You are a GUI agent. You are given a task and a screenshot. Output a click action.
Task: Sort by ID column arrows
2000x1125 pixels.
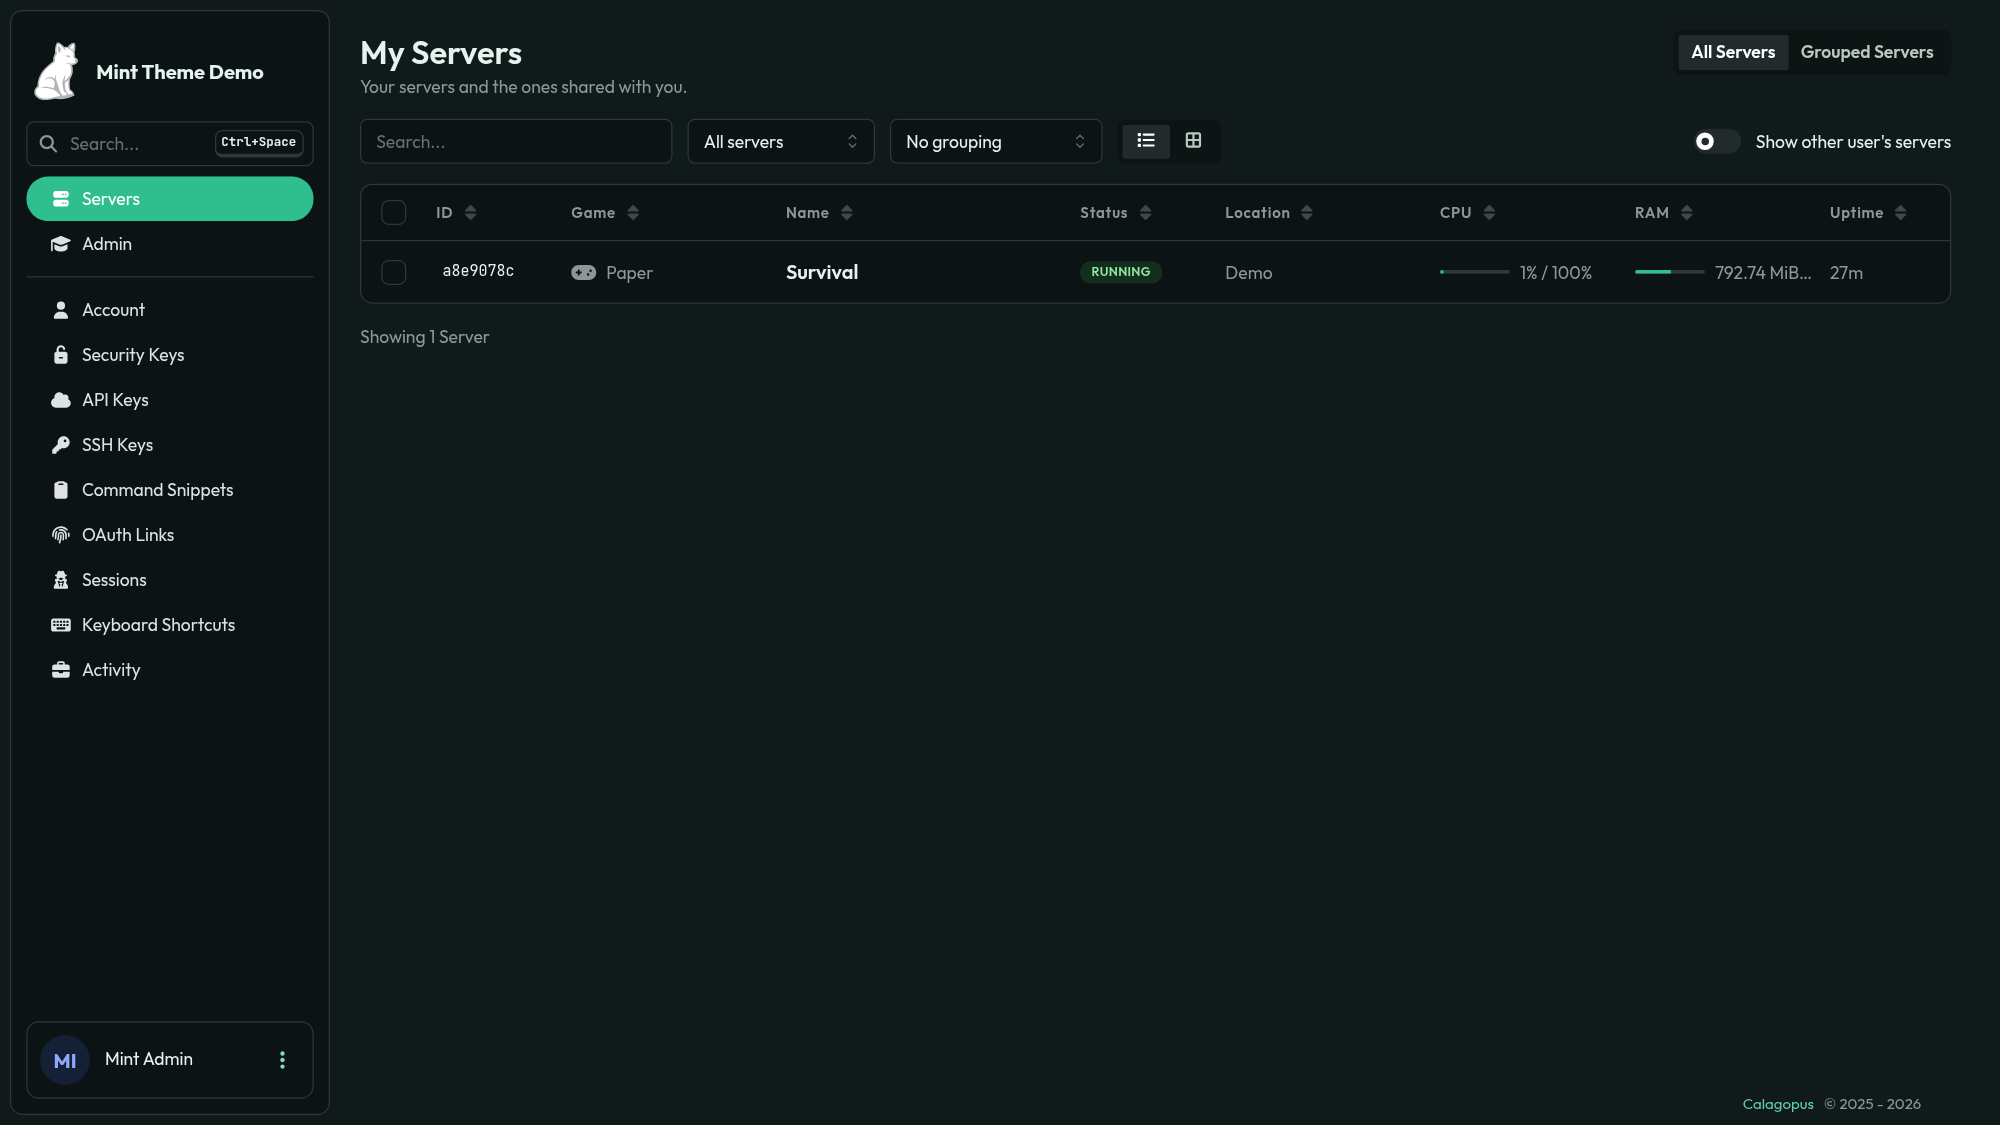[x=471, y=213]
